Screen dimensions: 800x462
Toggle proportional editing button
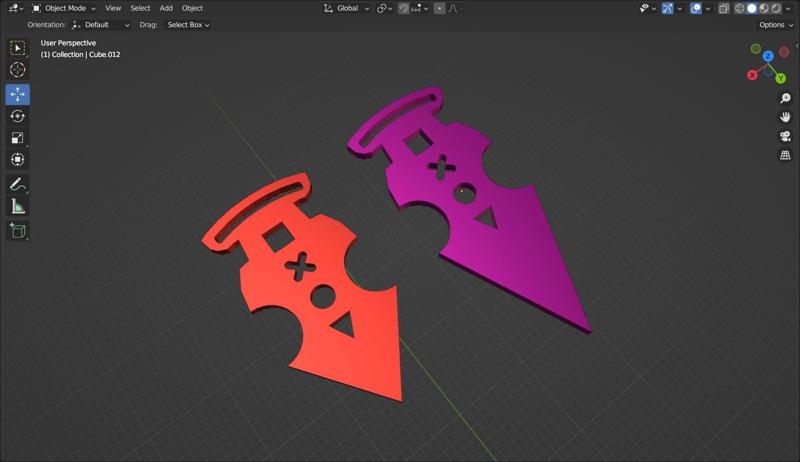[439, 8]
